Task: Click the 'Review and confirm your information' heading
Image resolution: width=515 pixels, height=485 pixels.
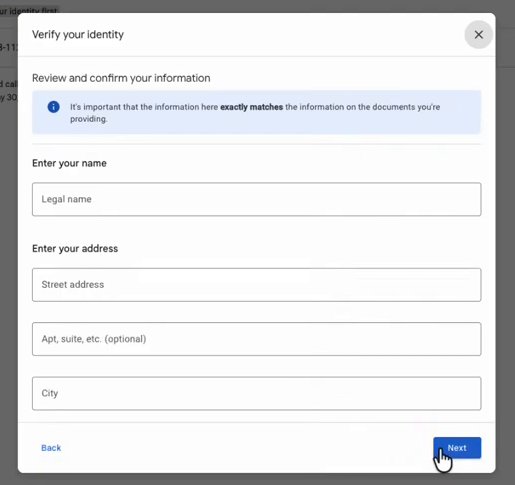Action: pyautogui.click(x=121, y=78)
